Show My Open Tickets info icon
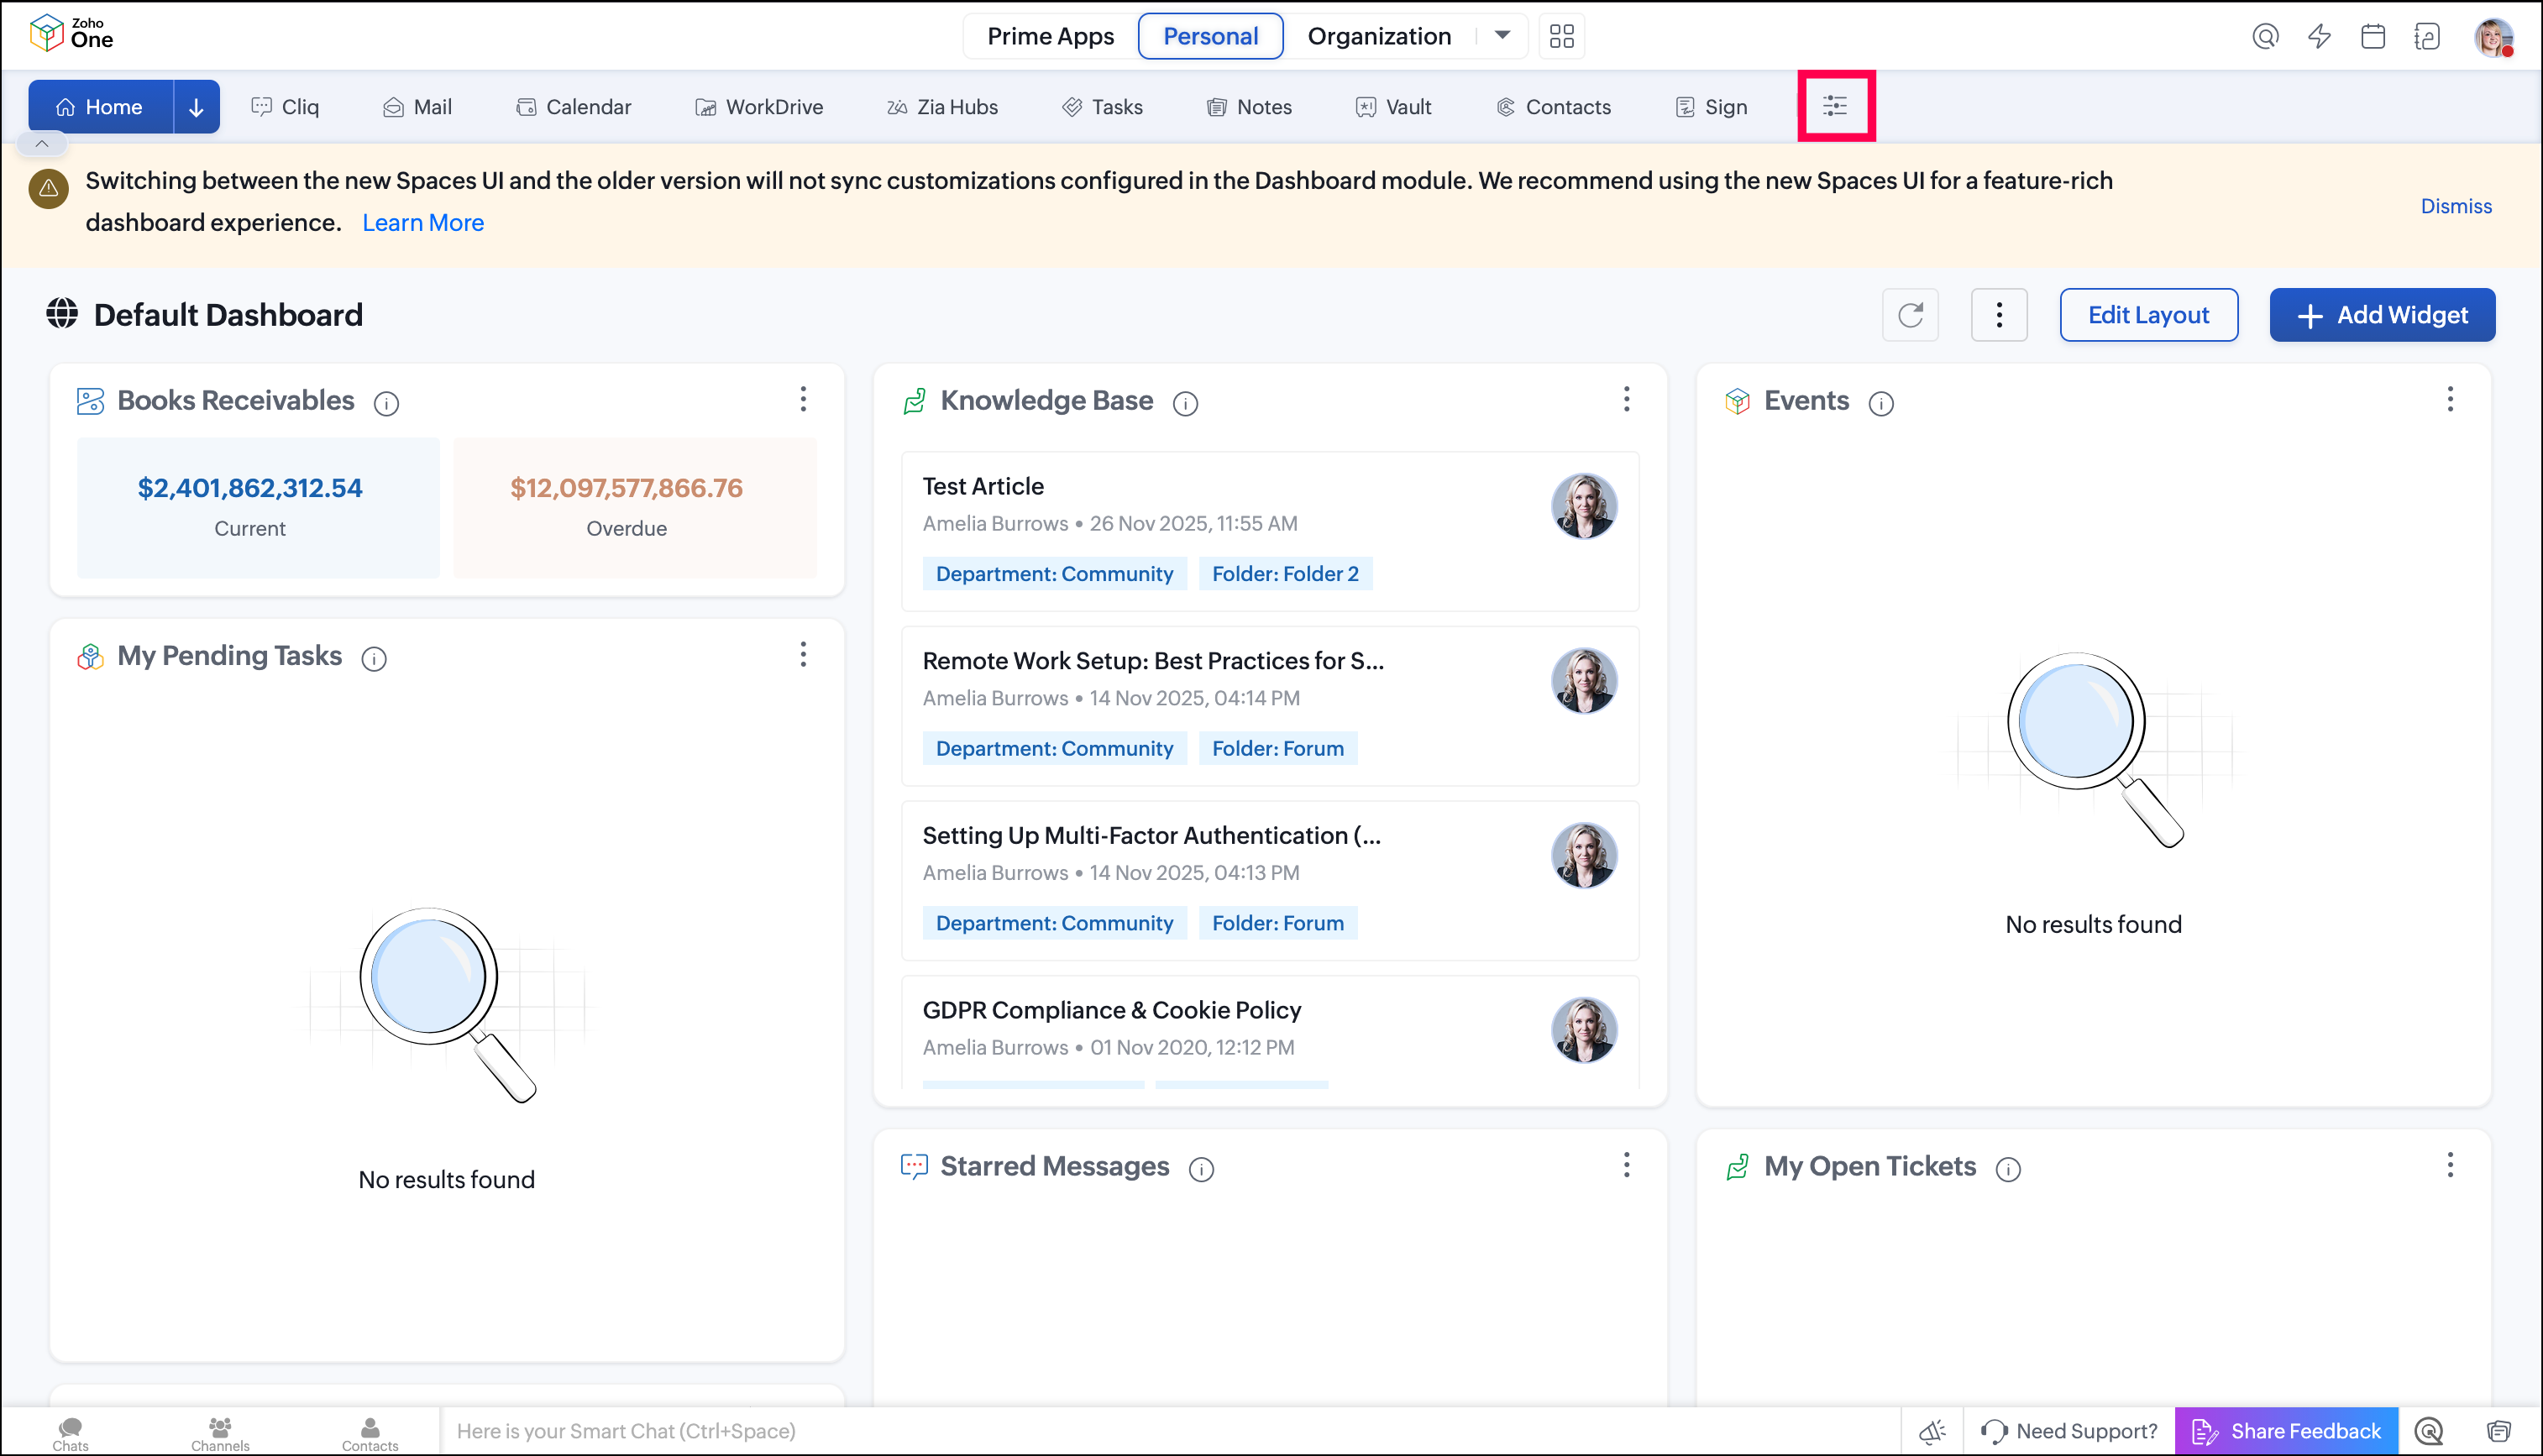This screenshot has height=1456, width=2543. pos(2008,1169)
